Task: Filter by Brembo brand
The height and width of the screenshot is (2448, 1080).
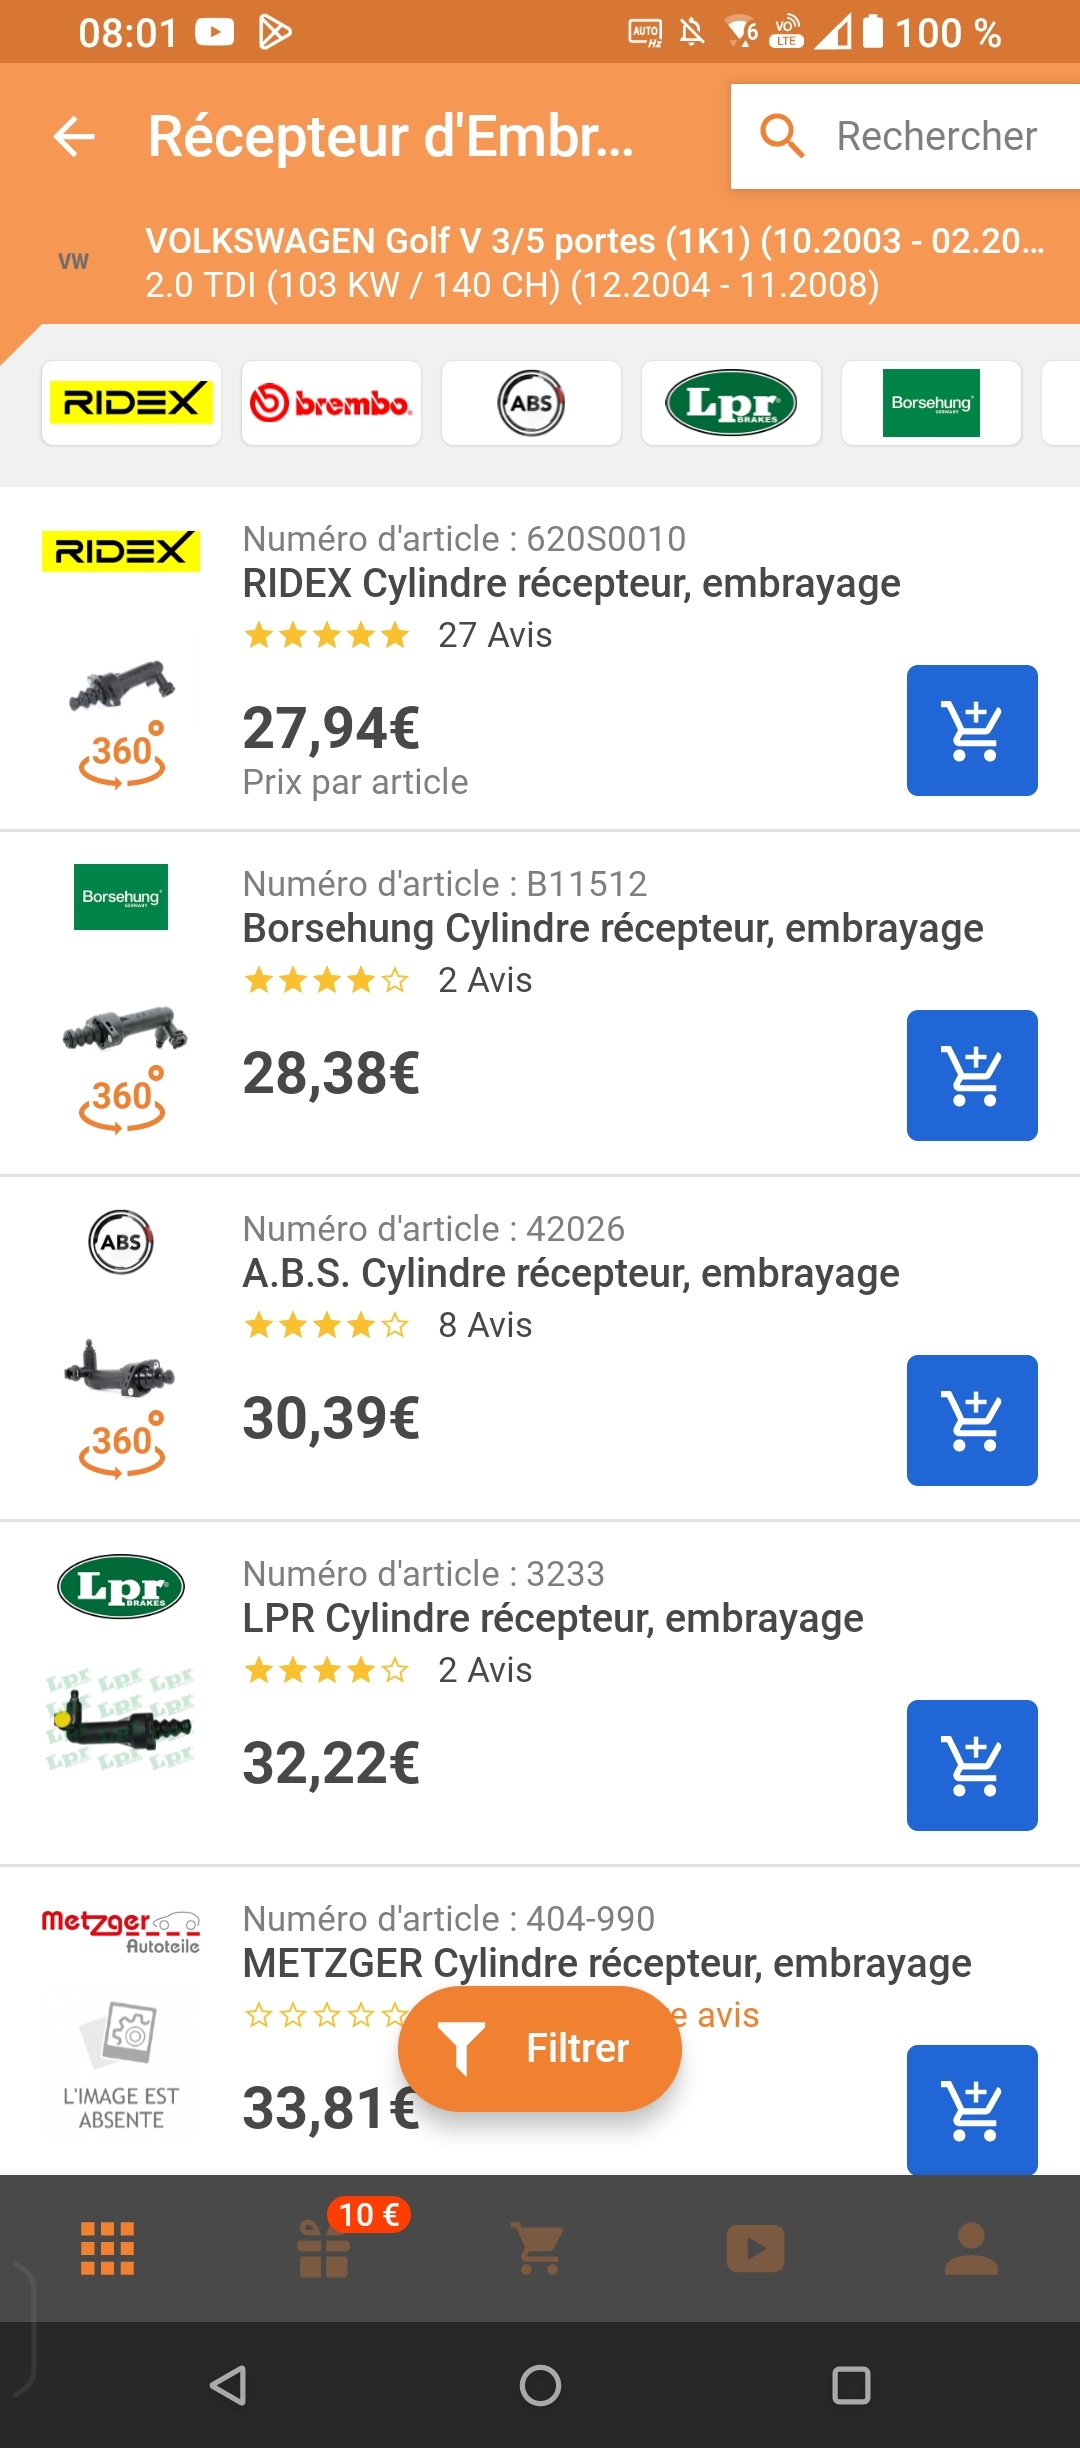Action: (331, 403)
